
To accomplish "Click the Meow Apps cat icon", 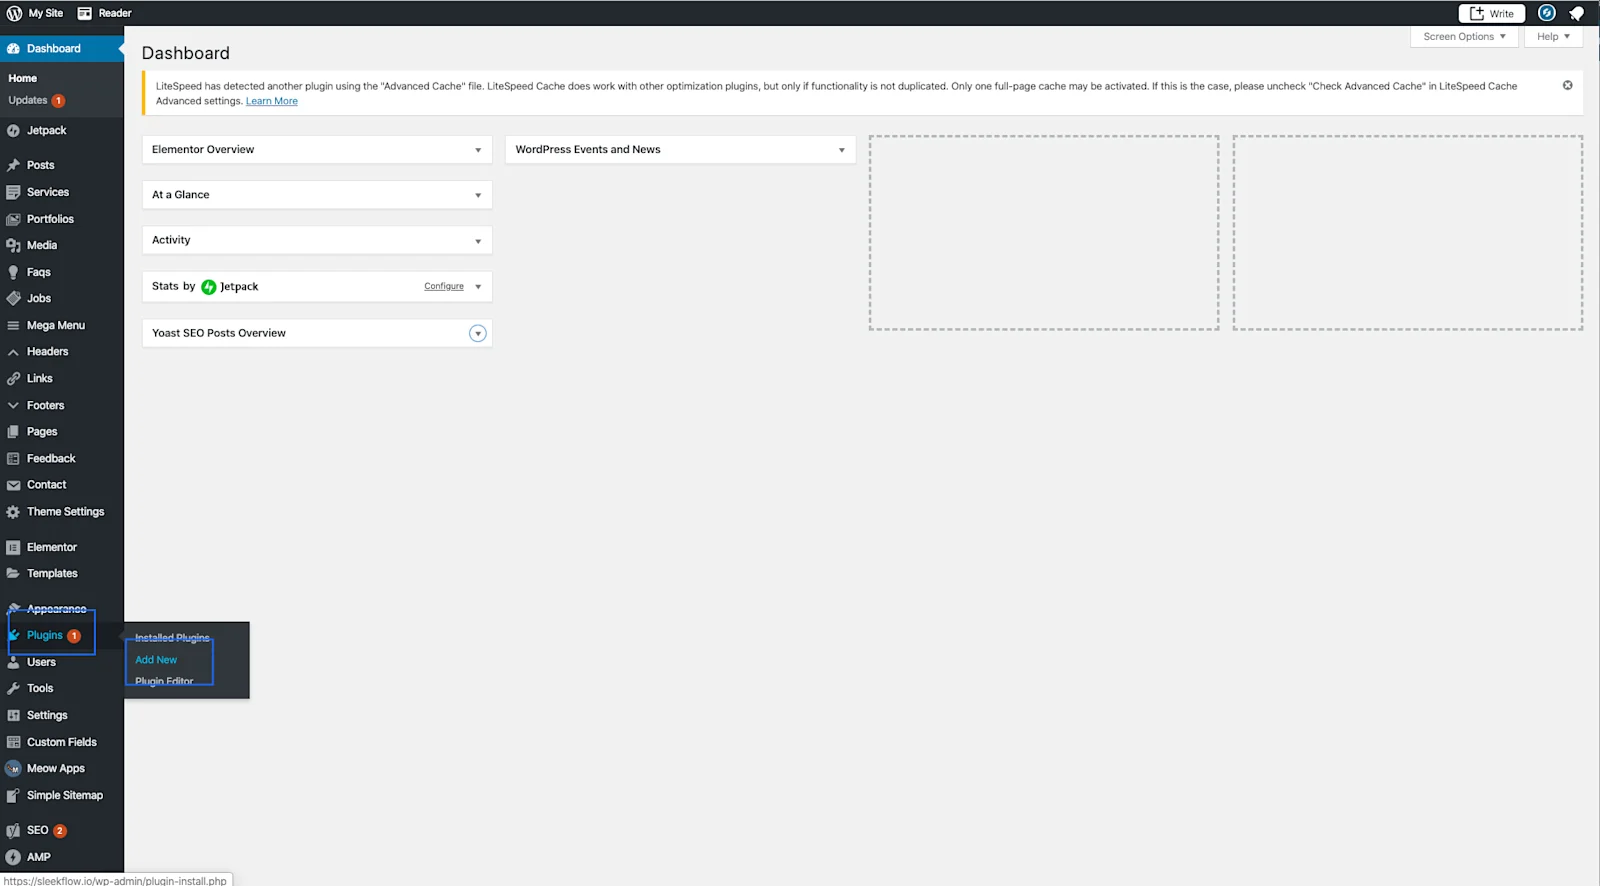I will (13, 769).
